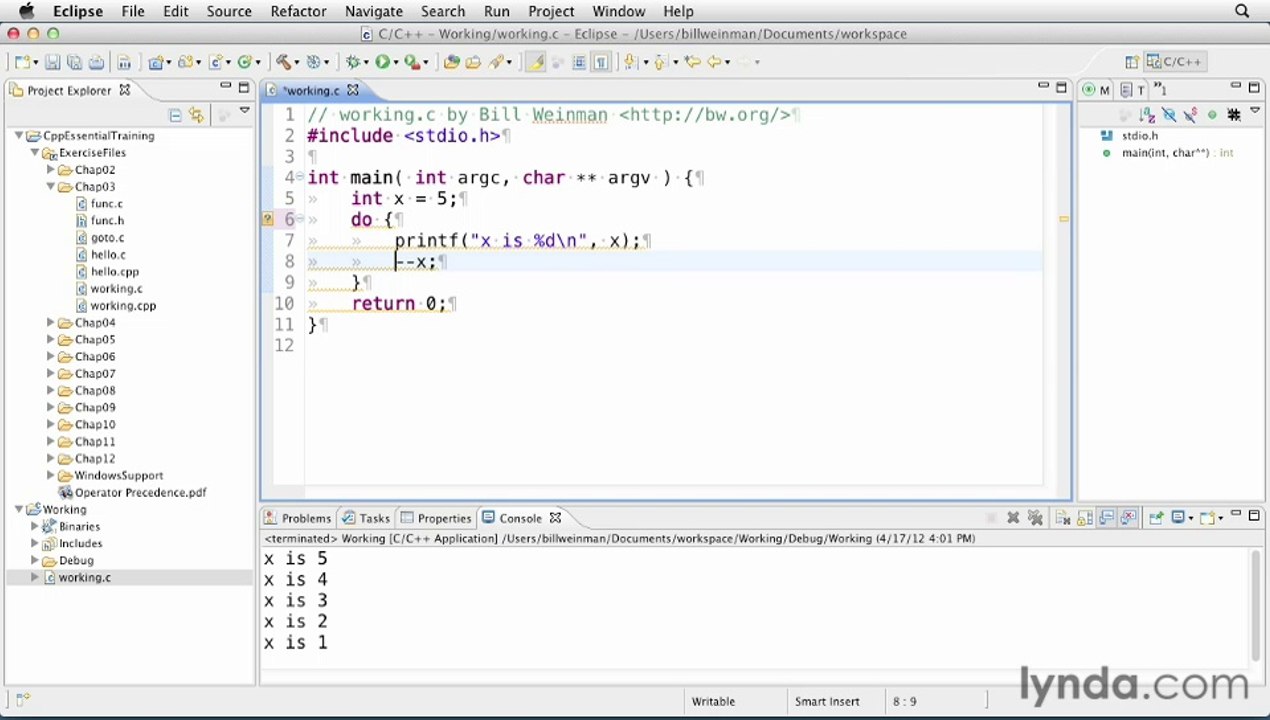The width and height of the screenshot is (1270, 720).
Task: Click the Search flashlight toolbar icon
Action: 496,62
